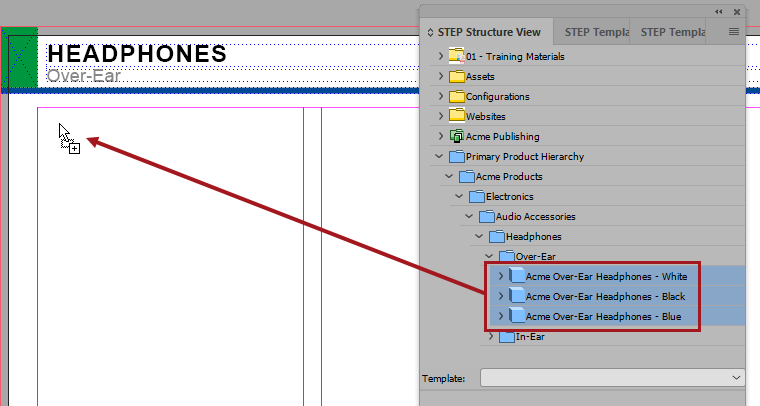Select Acme Over-Ear Headphones - Blue row

coord(617,316)
